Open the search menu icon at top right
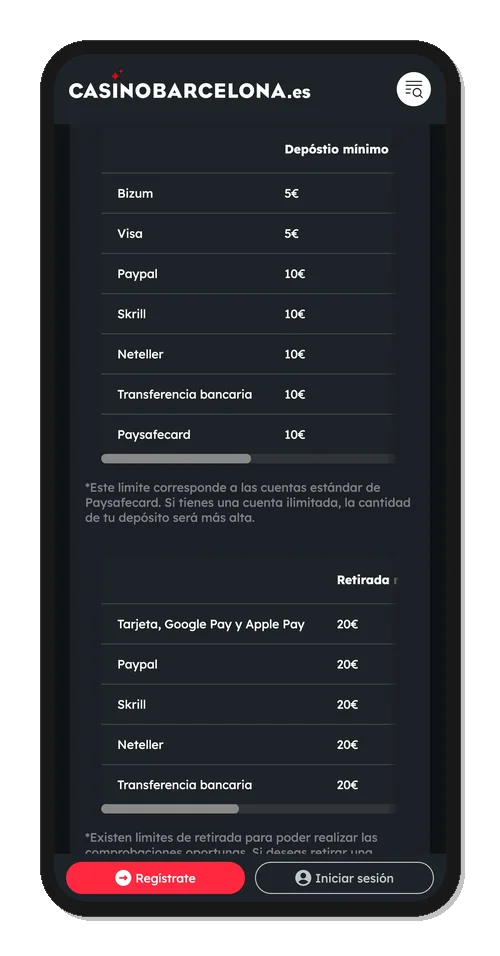The image size is (500, 956). (x=413, y=90)
